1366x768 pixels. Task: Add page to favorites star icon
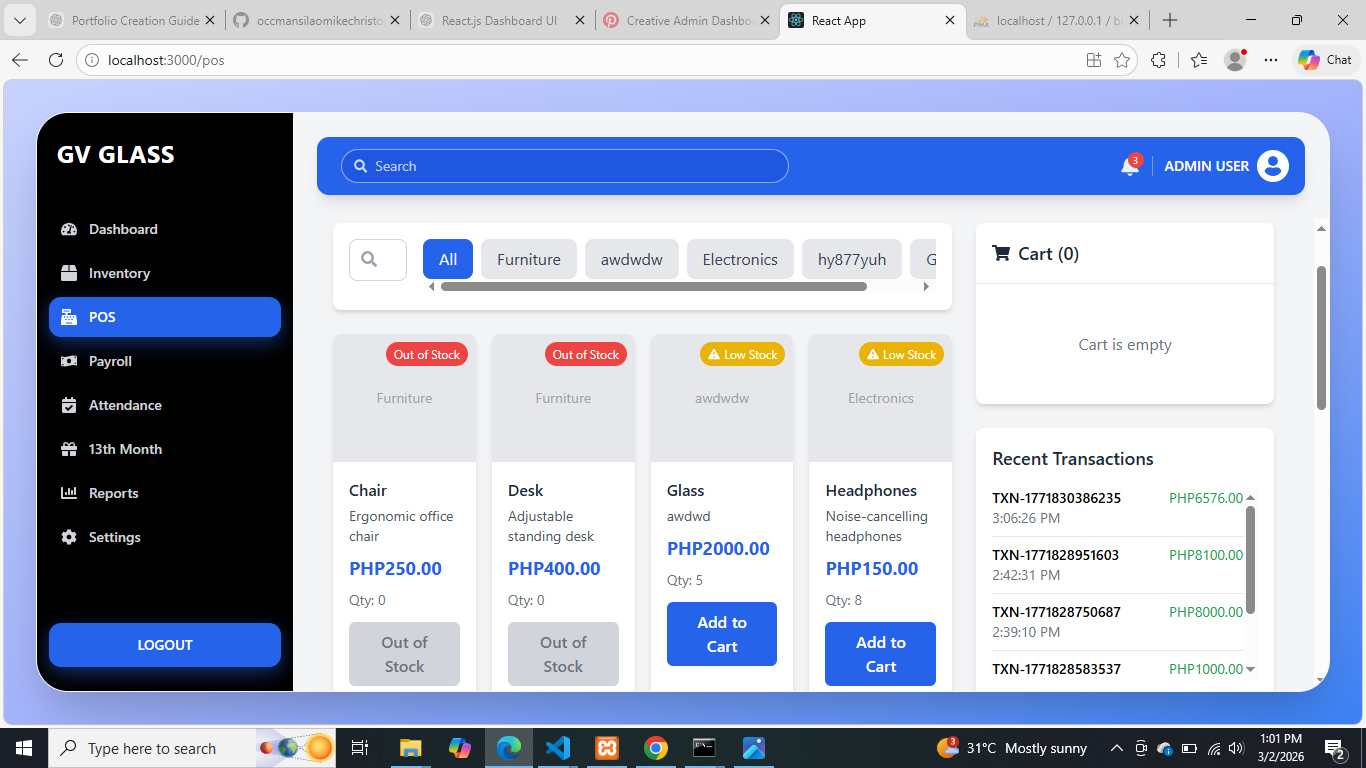(1122, 60)
